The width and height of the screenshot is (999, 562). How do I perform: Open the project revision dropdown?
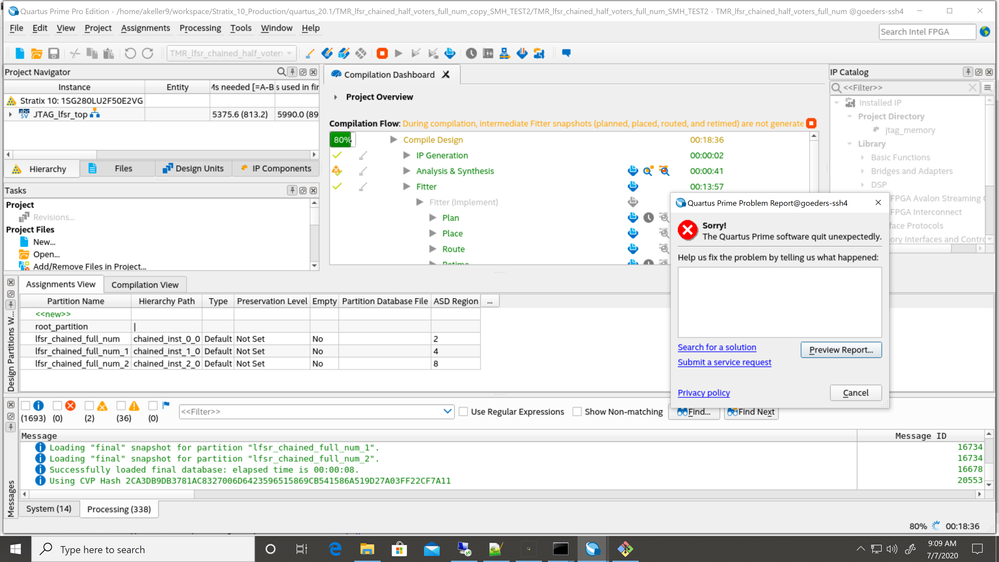pos(231,53)
